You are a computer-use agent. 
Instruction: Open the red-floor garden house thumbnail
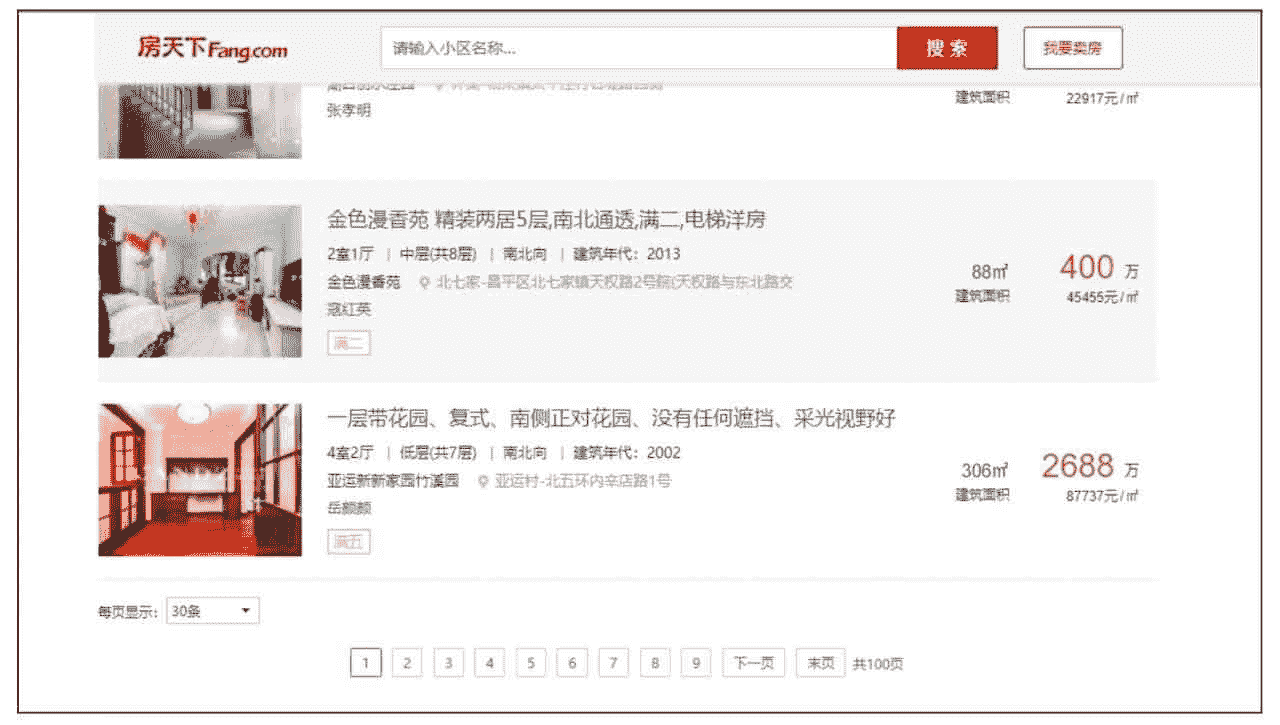click(200, 480)
